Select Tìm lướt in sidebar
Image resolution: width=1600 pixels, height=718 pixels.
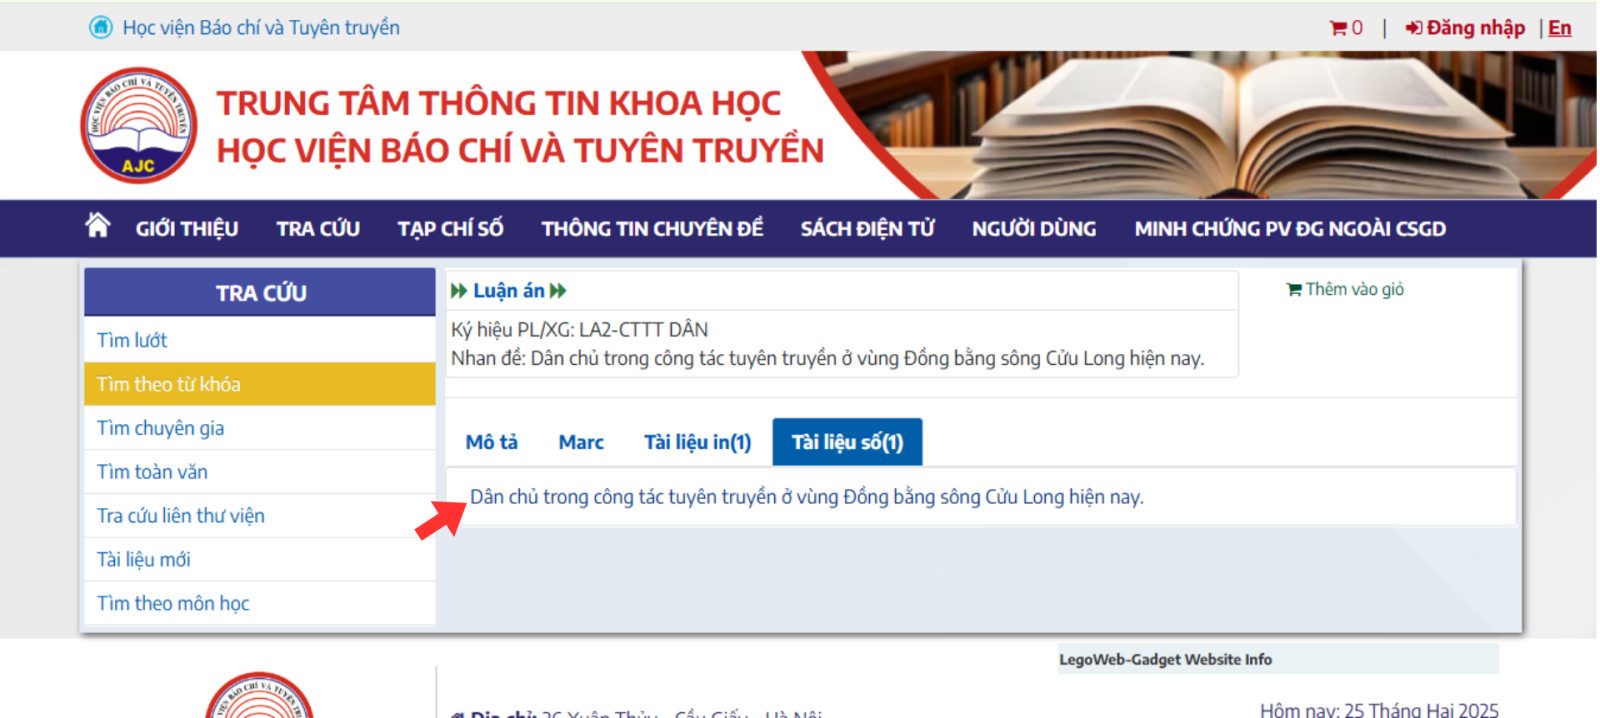pyautogui.click(x=260, y=340)
